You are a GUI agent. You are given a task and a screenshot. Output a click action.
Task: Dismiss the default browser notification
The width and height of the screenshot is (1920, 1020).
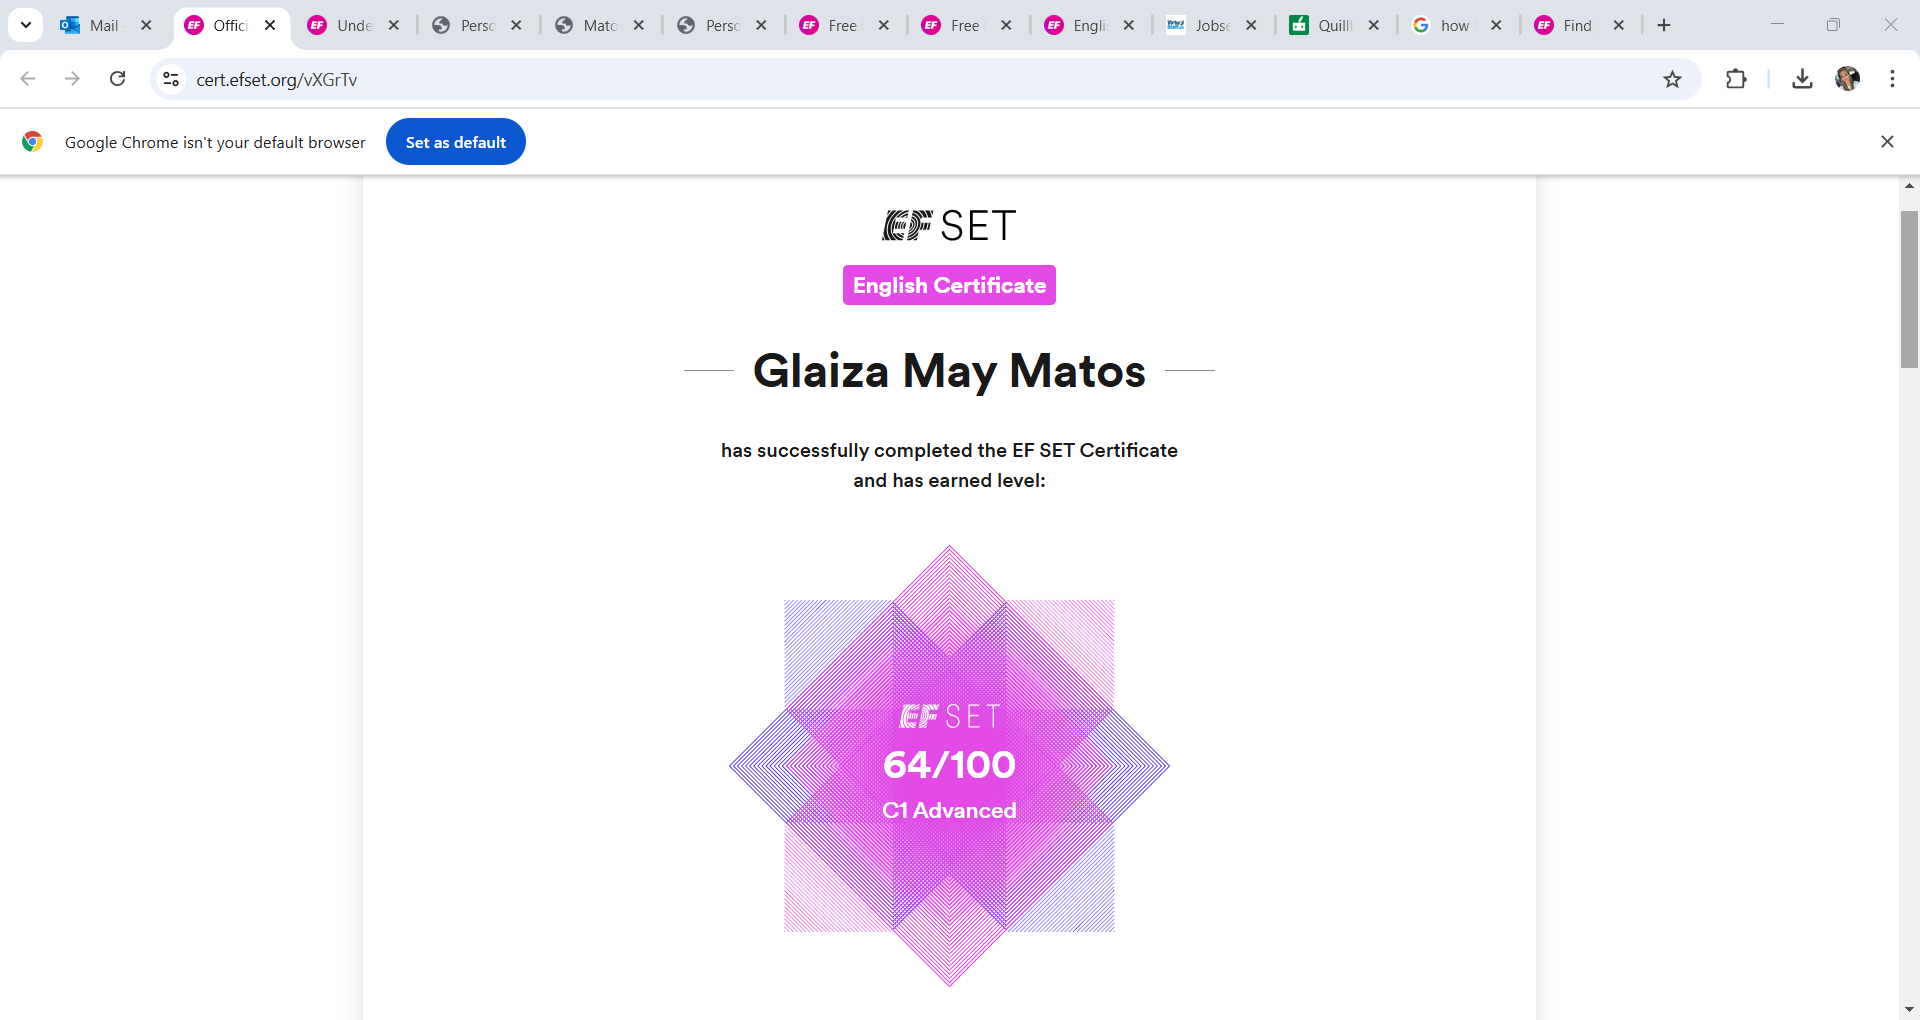pos(1888,141)
